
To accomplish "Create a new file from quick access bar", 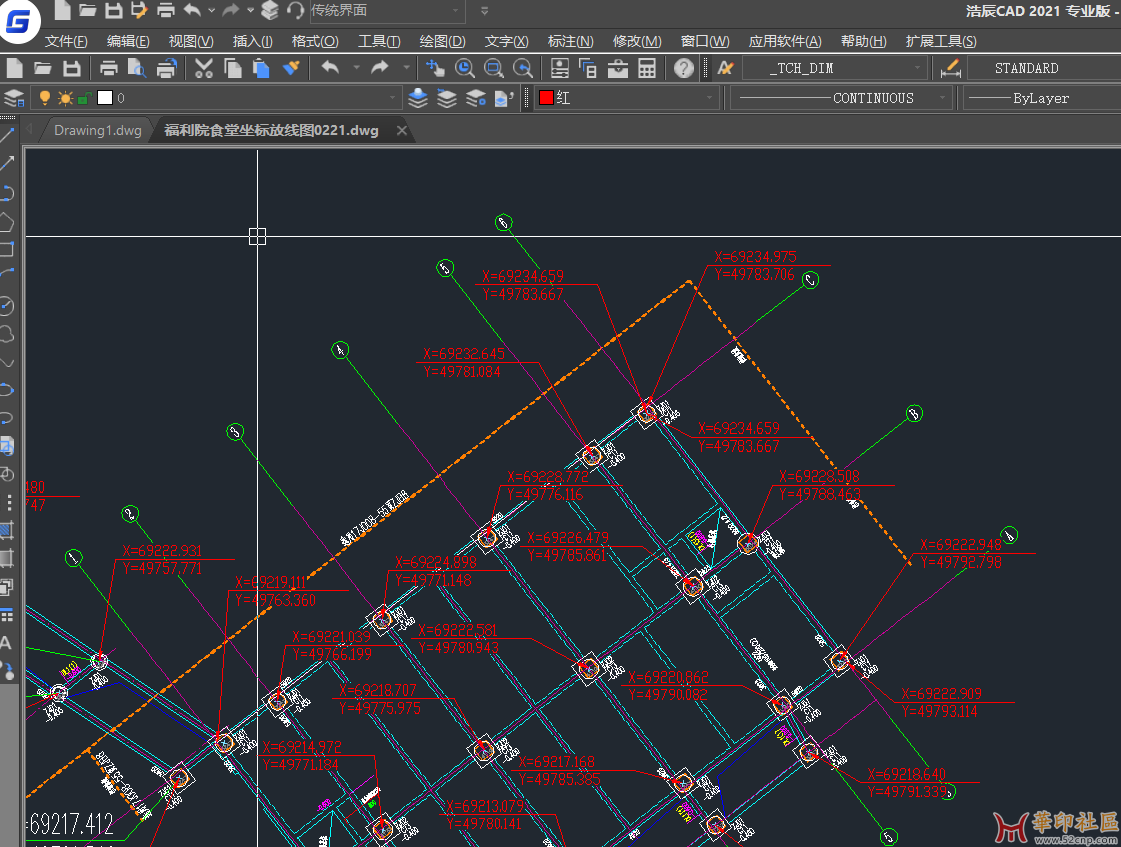I will click(x=62, y=10).
